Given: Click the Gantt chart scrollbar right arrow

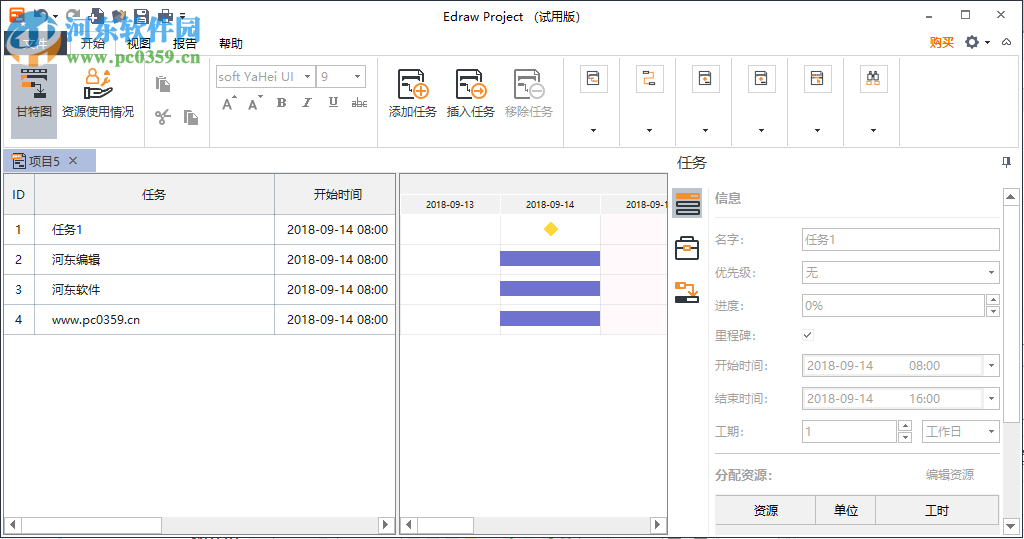Looking at the screenshot, I should click(x=658, y=525).
